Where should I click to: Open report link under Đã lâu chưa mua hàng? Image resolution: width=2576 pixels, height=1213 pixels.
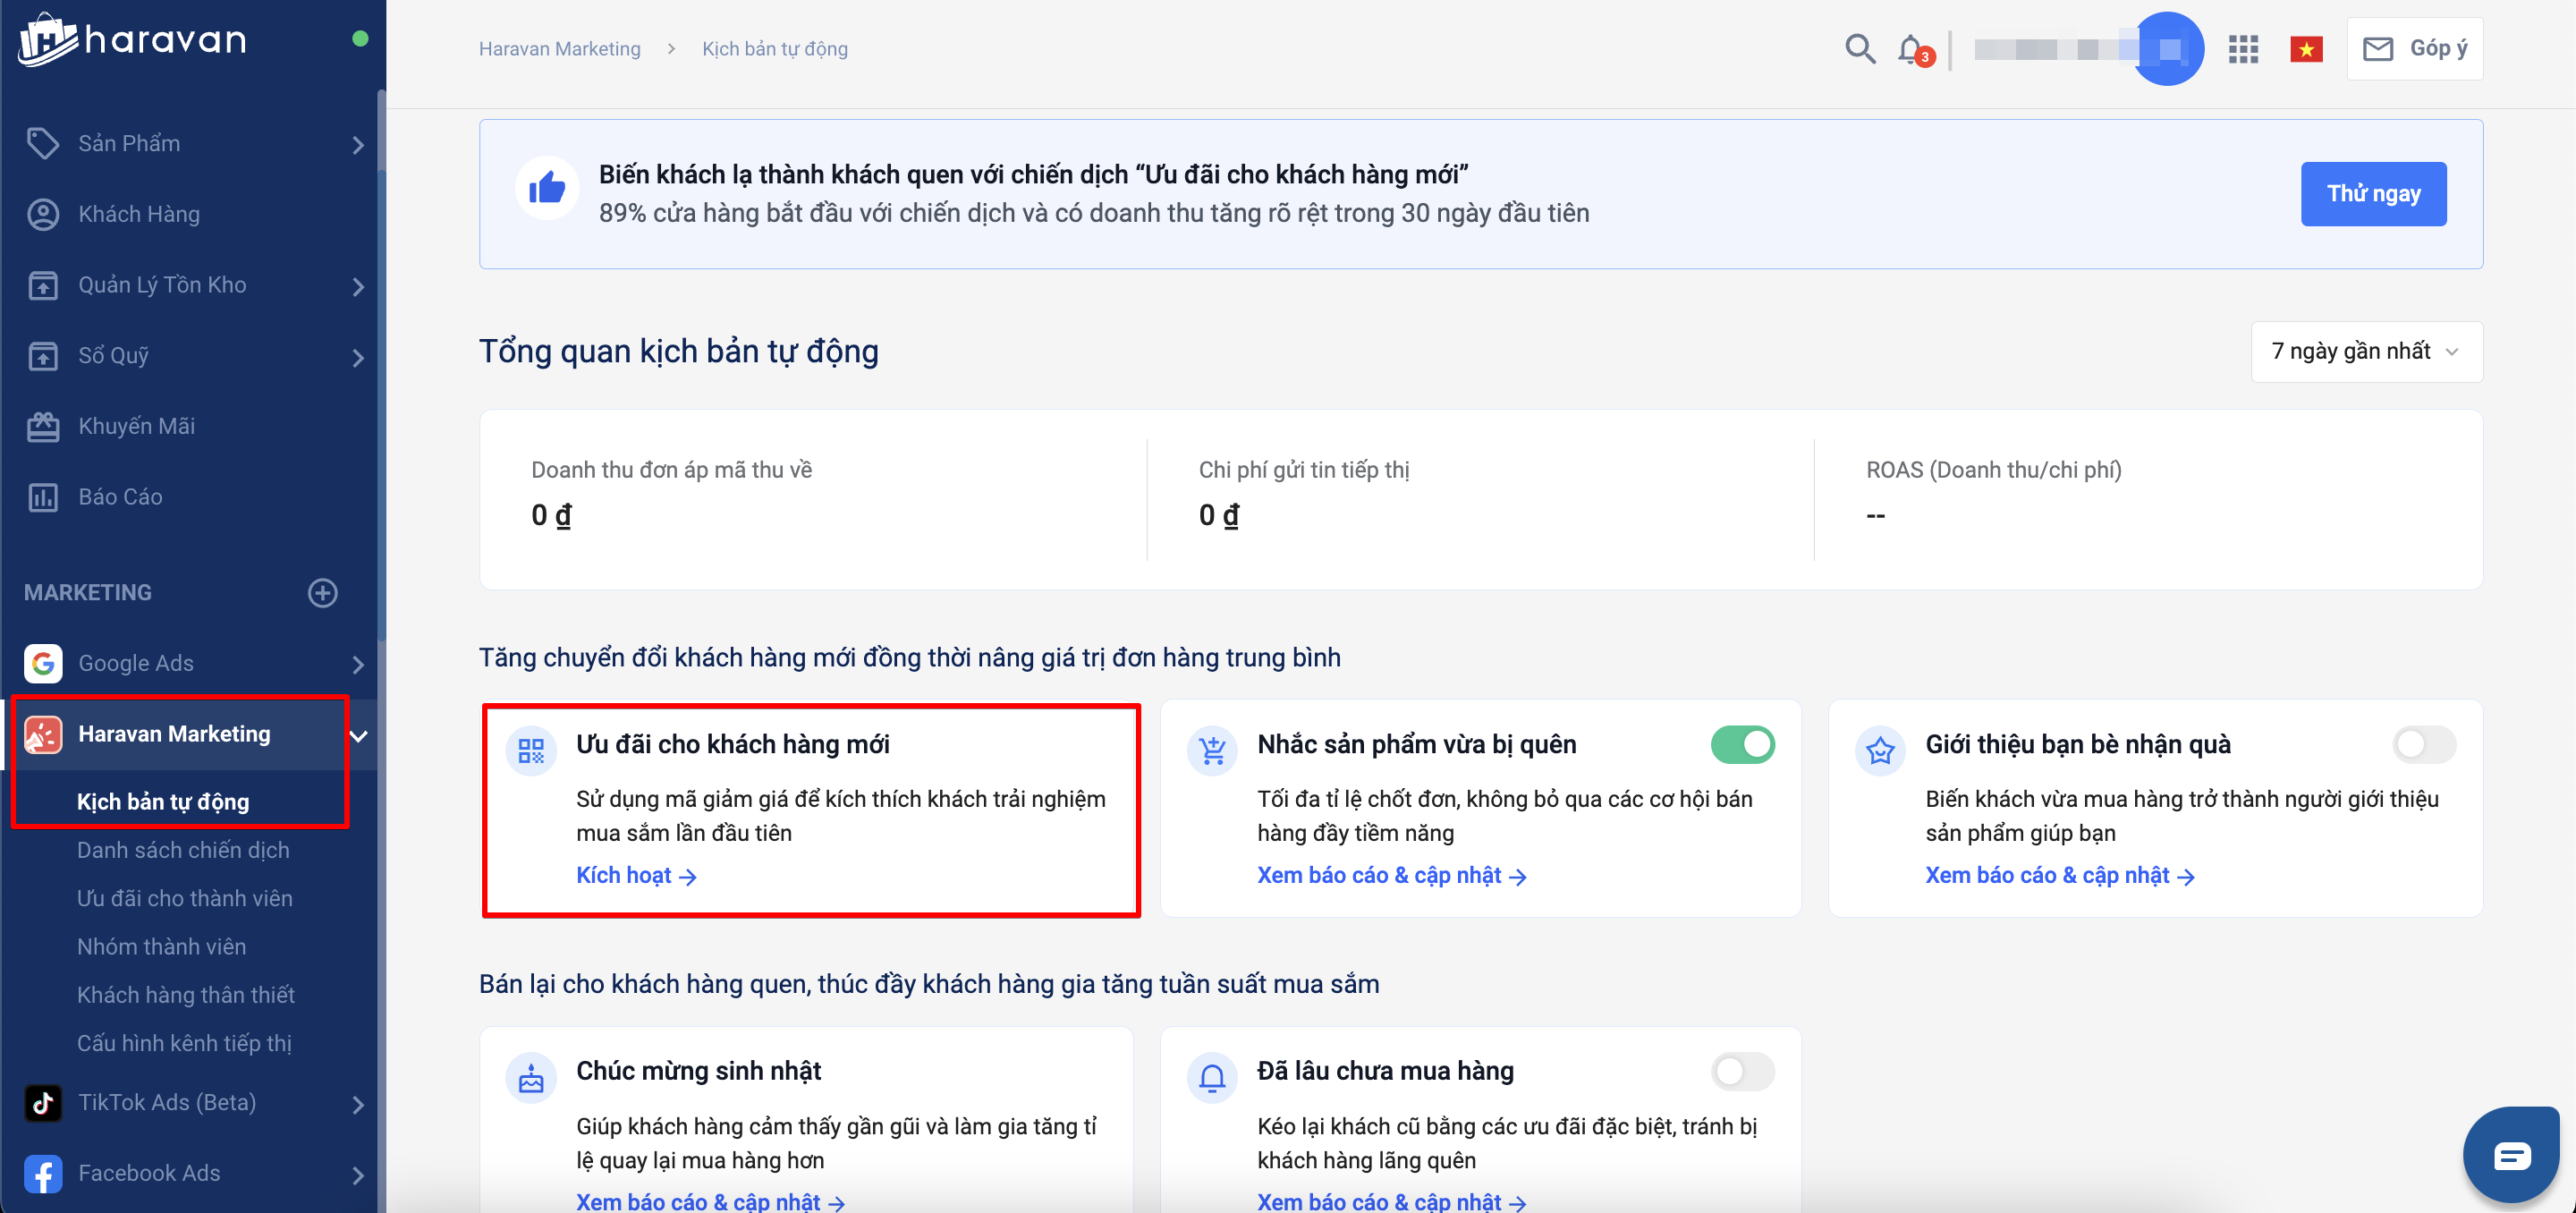pos(1391,1202)
